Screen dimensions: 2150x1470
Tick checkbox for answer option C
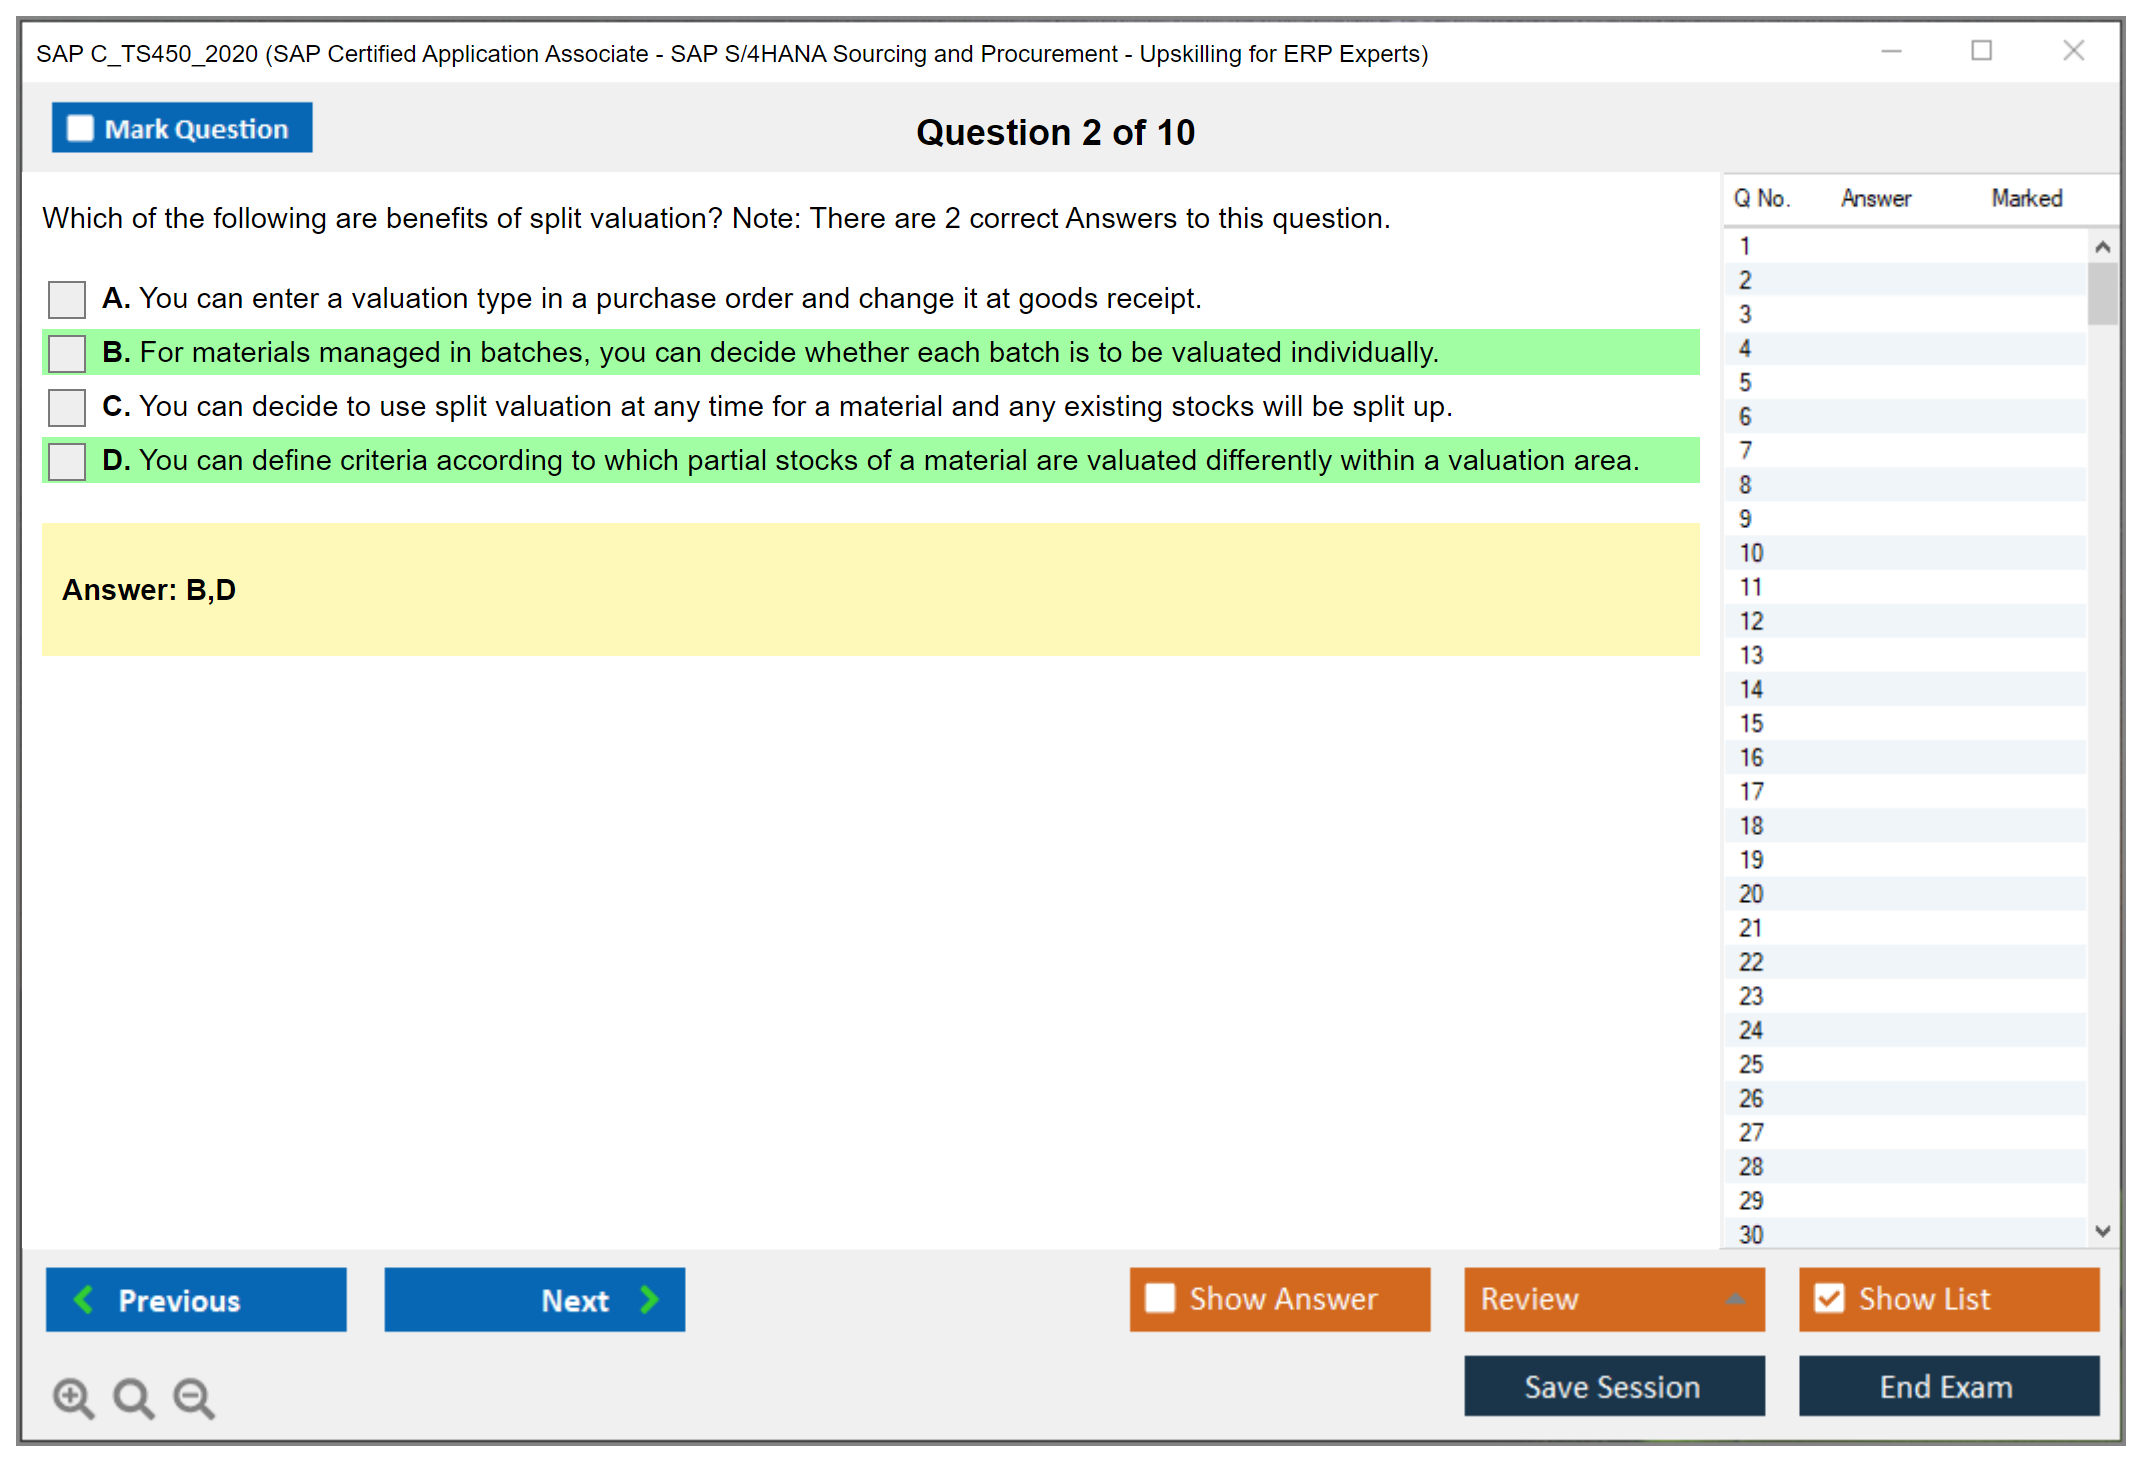[x=67, y=407]
